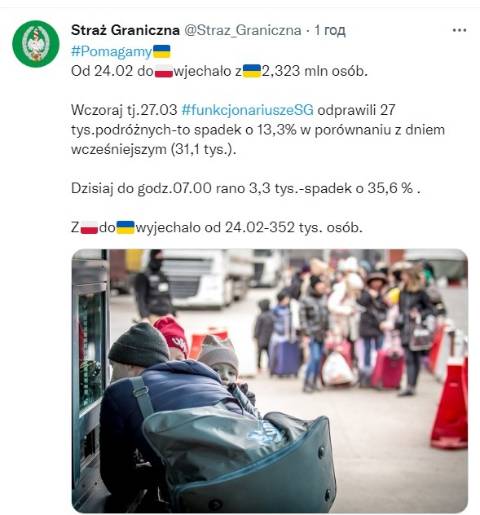Open the attached refugee photo
480x515 pixels.
[x=270, y=381]
